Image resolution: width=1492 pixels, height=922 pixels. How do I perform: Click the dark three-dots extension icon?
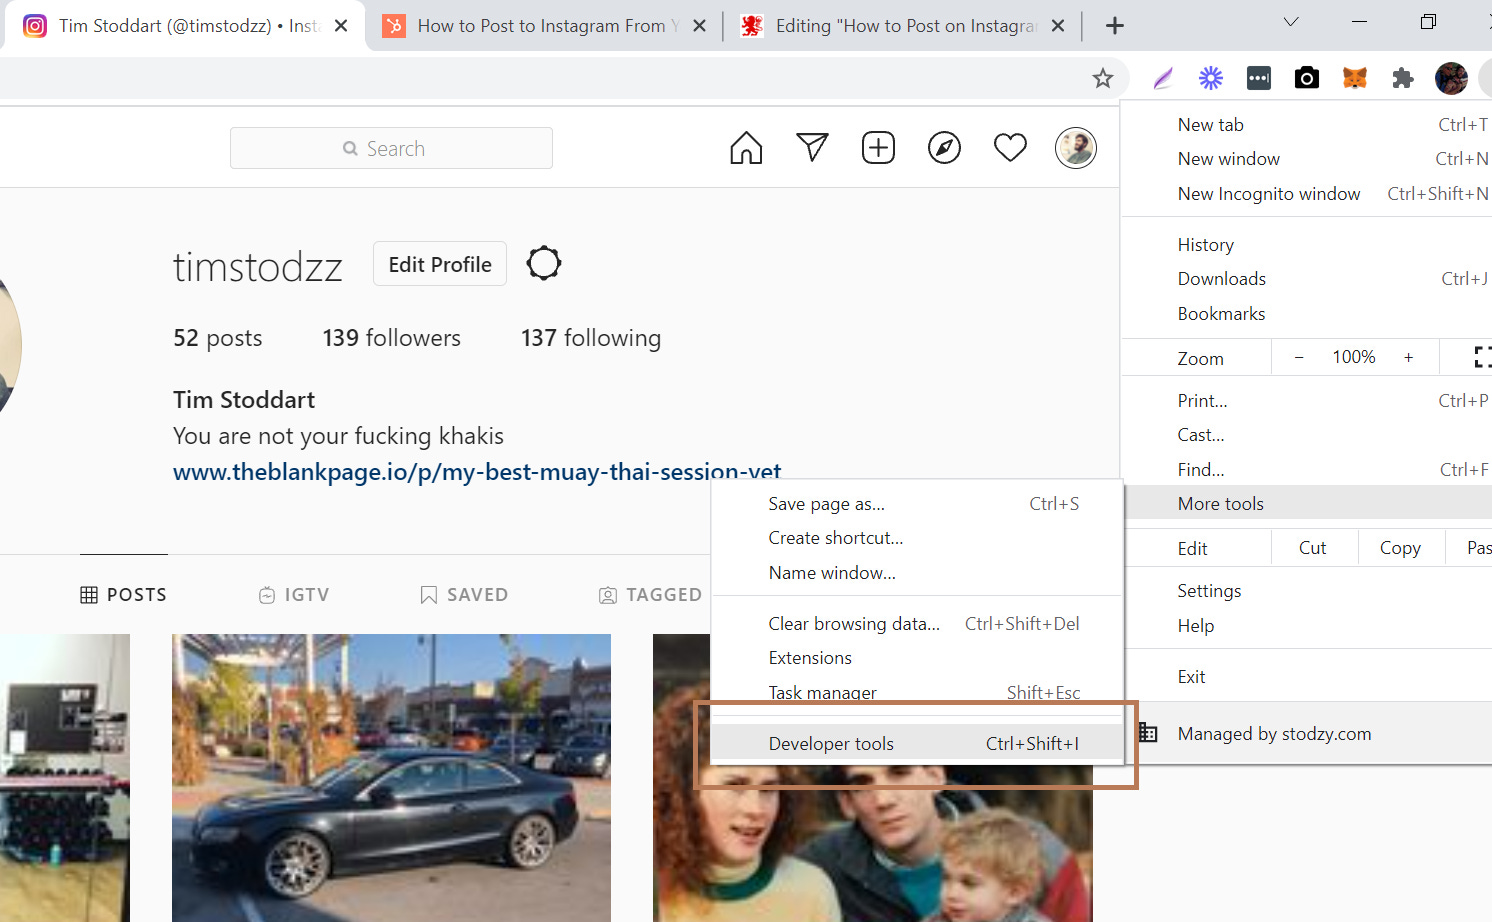[1259, 78]
